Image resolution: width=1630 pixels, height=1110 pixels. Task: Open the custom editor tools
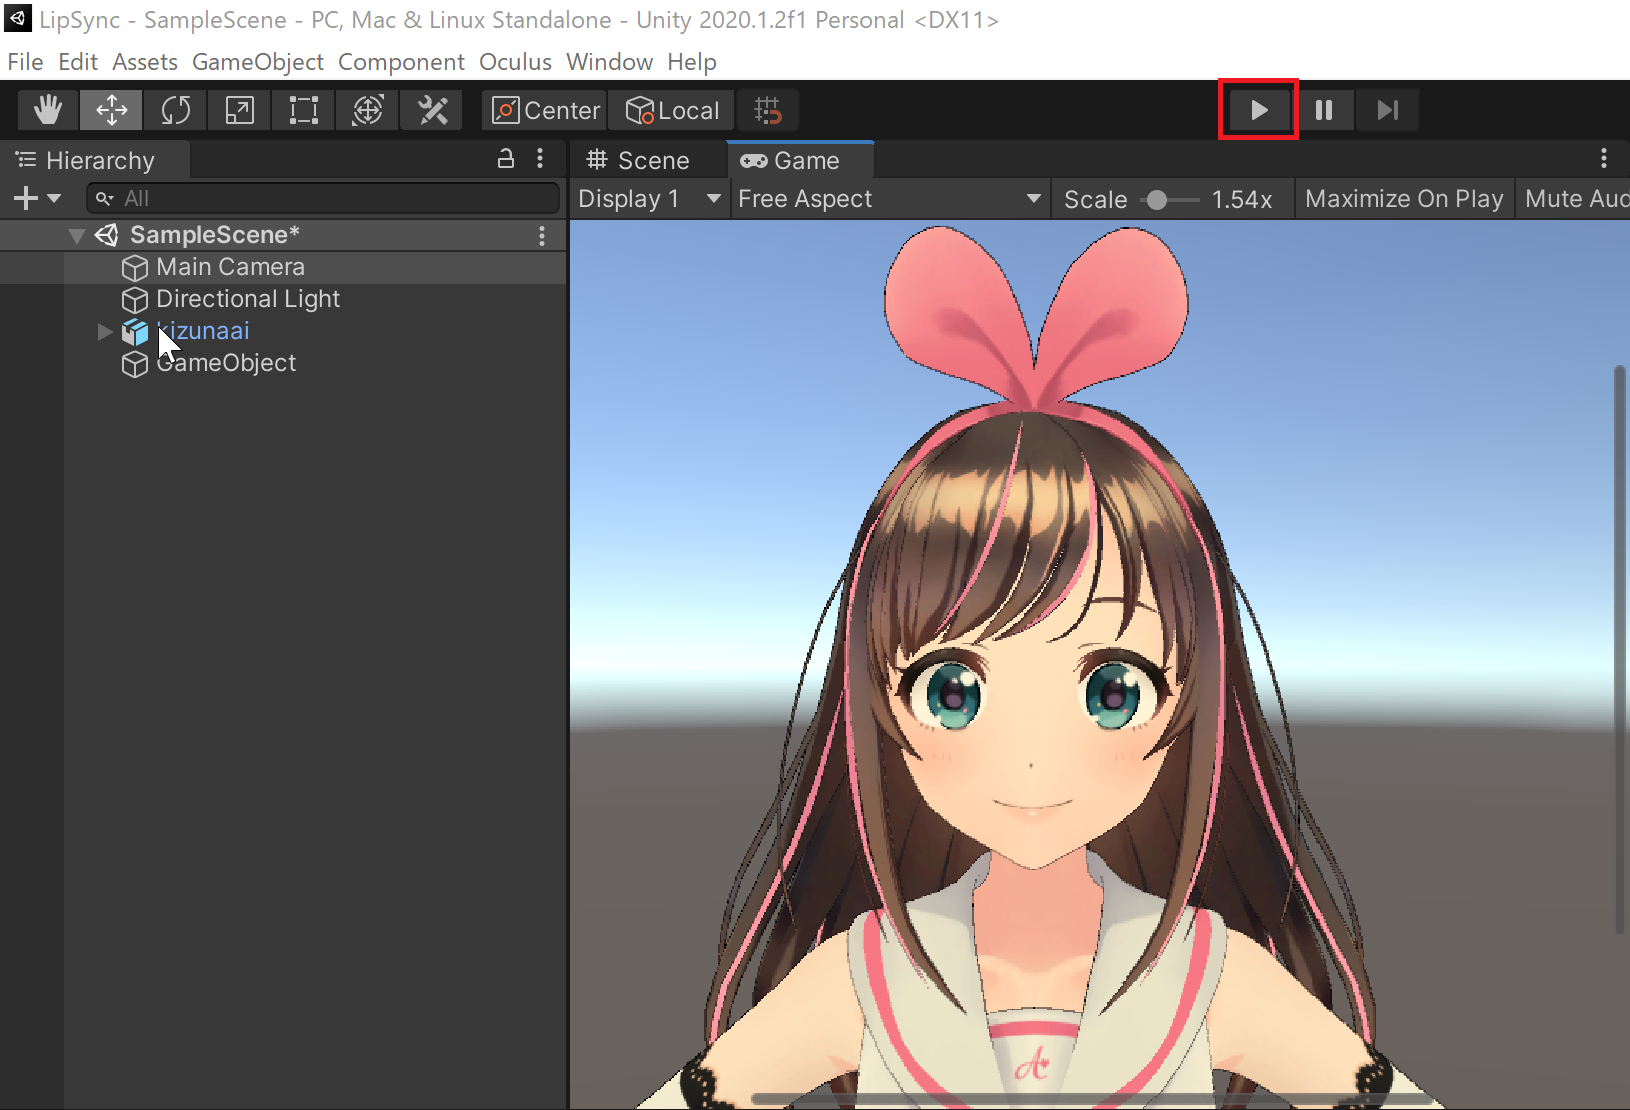pos(432,110)
